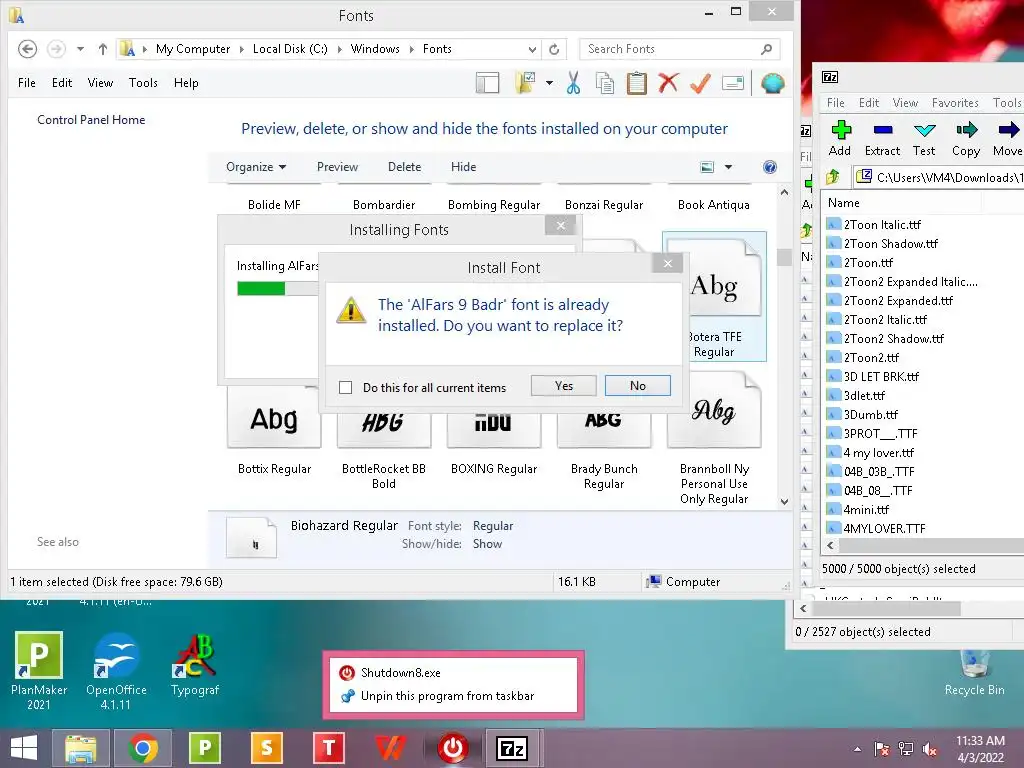The height and width of the screenshot is (768, 1024).
Task: Click the globe shell icon in Fonts toolbar
Action: tap(773, 83)
